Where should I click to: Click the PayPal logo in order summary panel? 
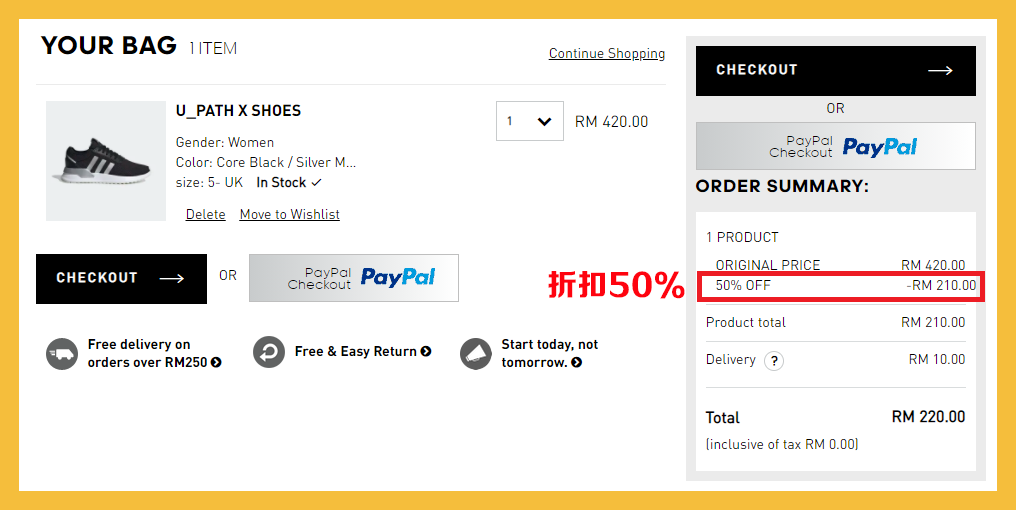pos(880,147)
